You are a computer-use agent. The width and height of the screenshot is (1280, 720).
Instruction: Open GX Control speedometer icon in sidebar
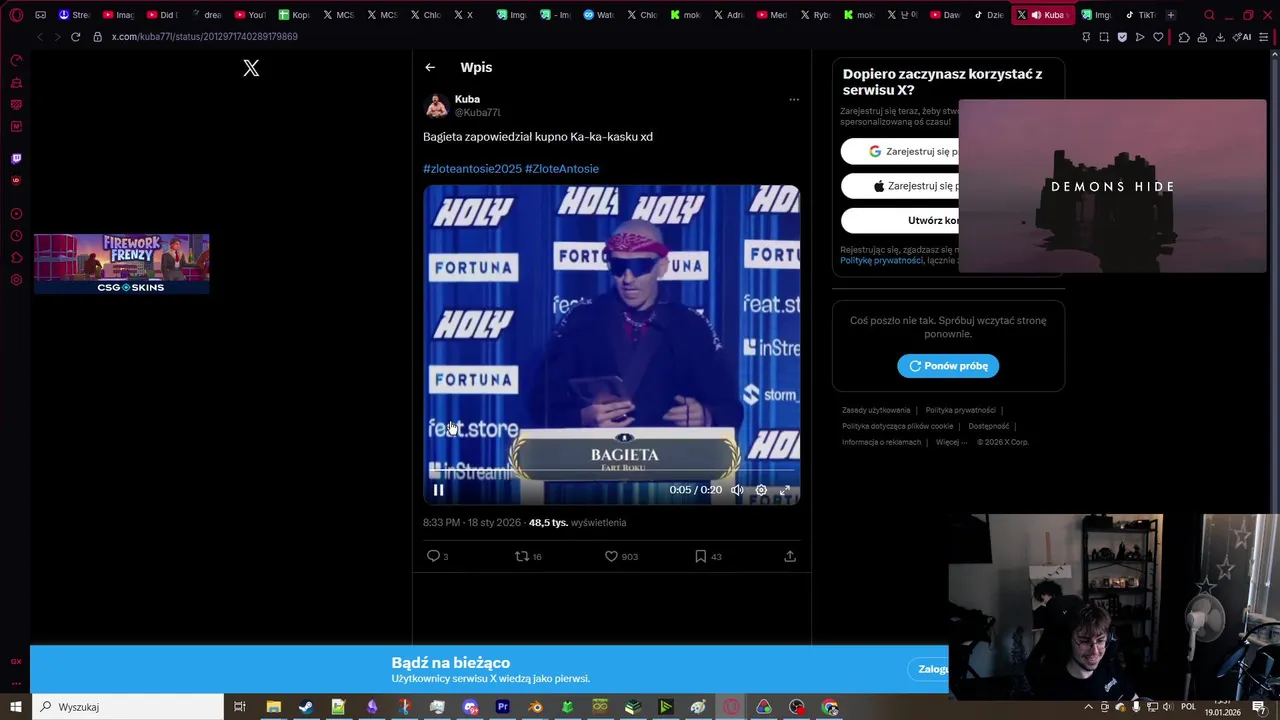point(16,60)
